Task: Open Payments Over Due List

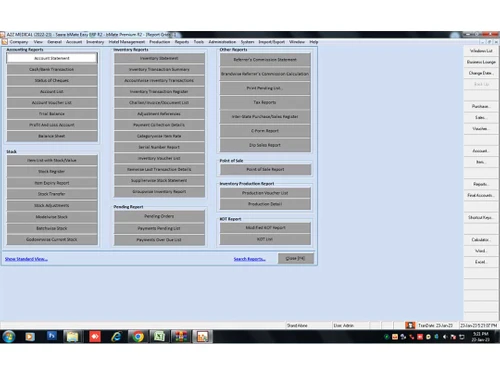Action: click(x=159, y=240)
